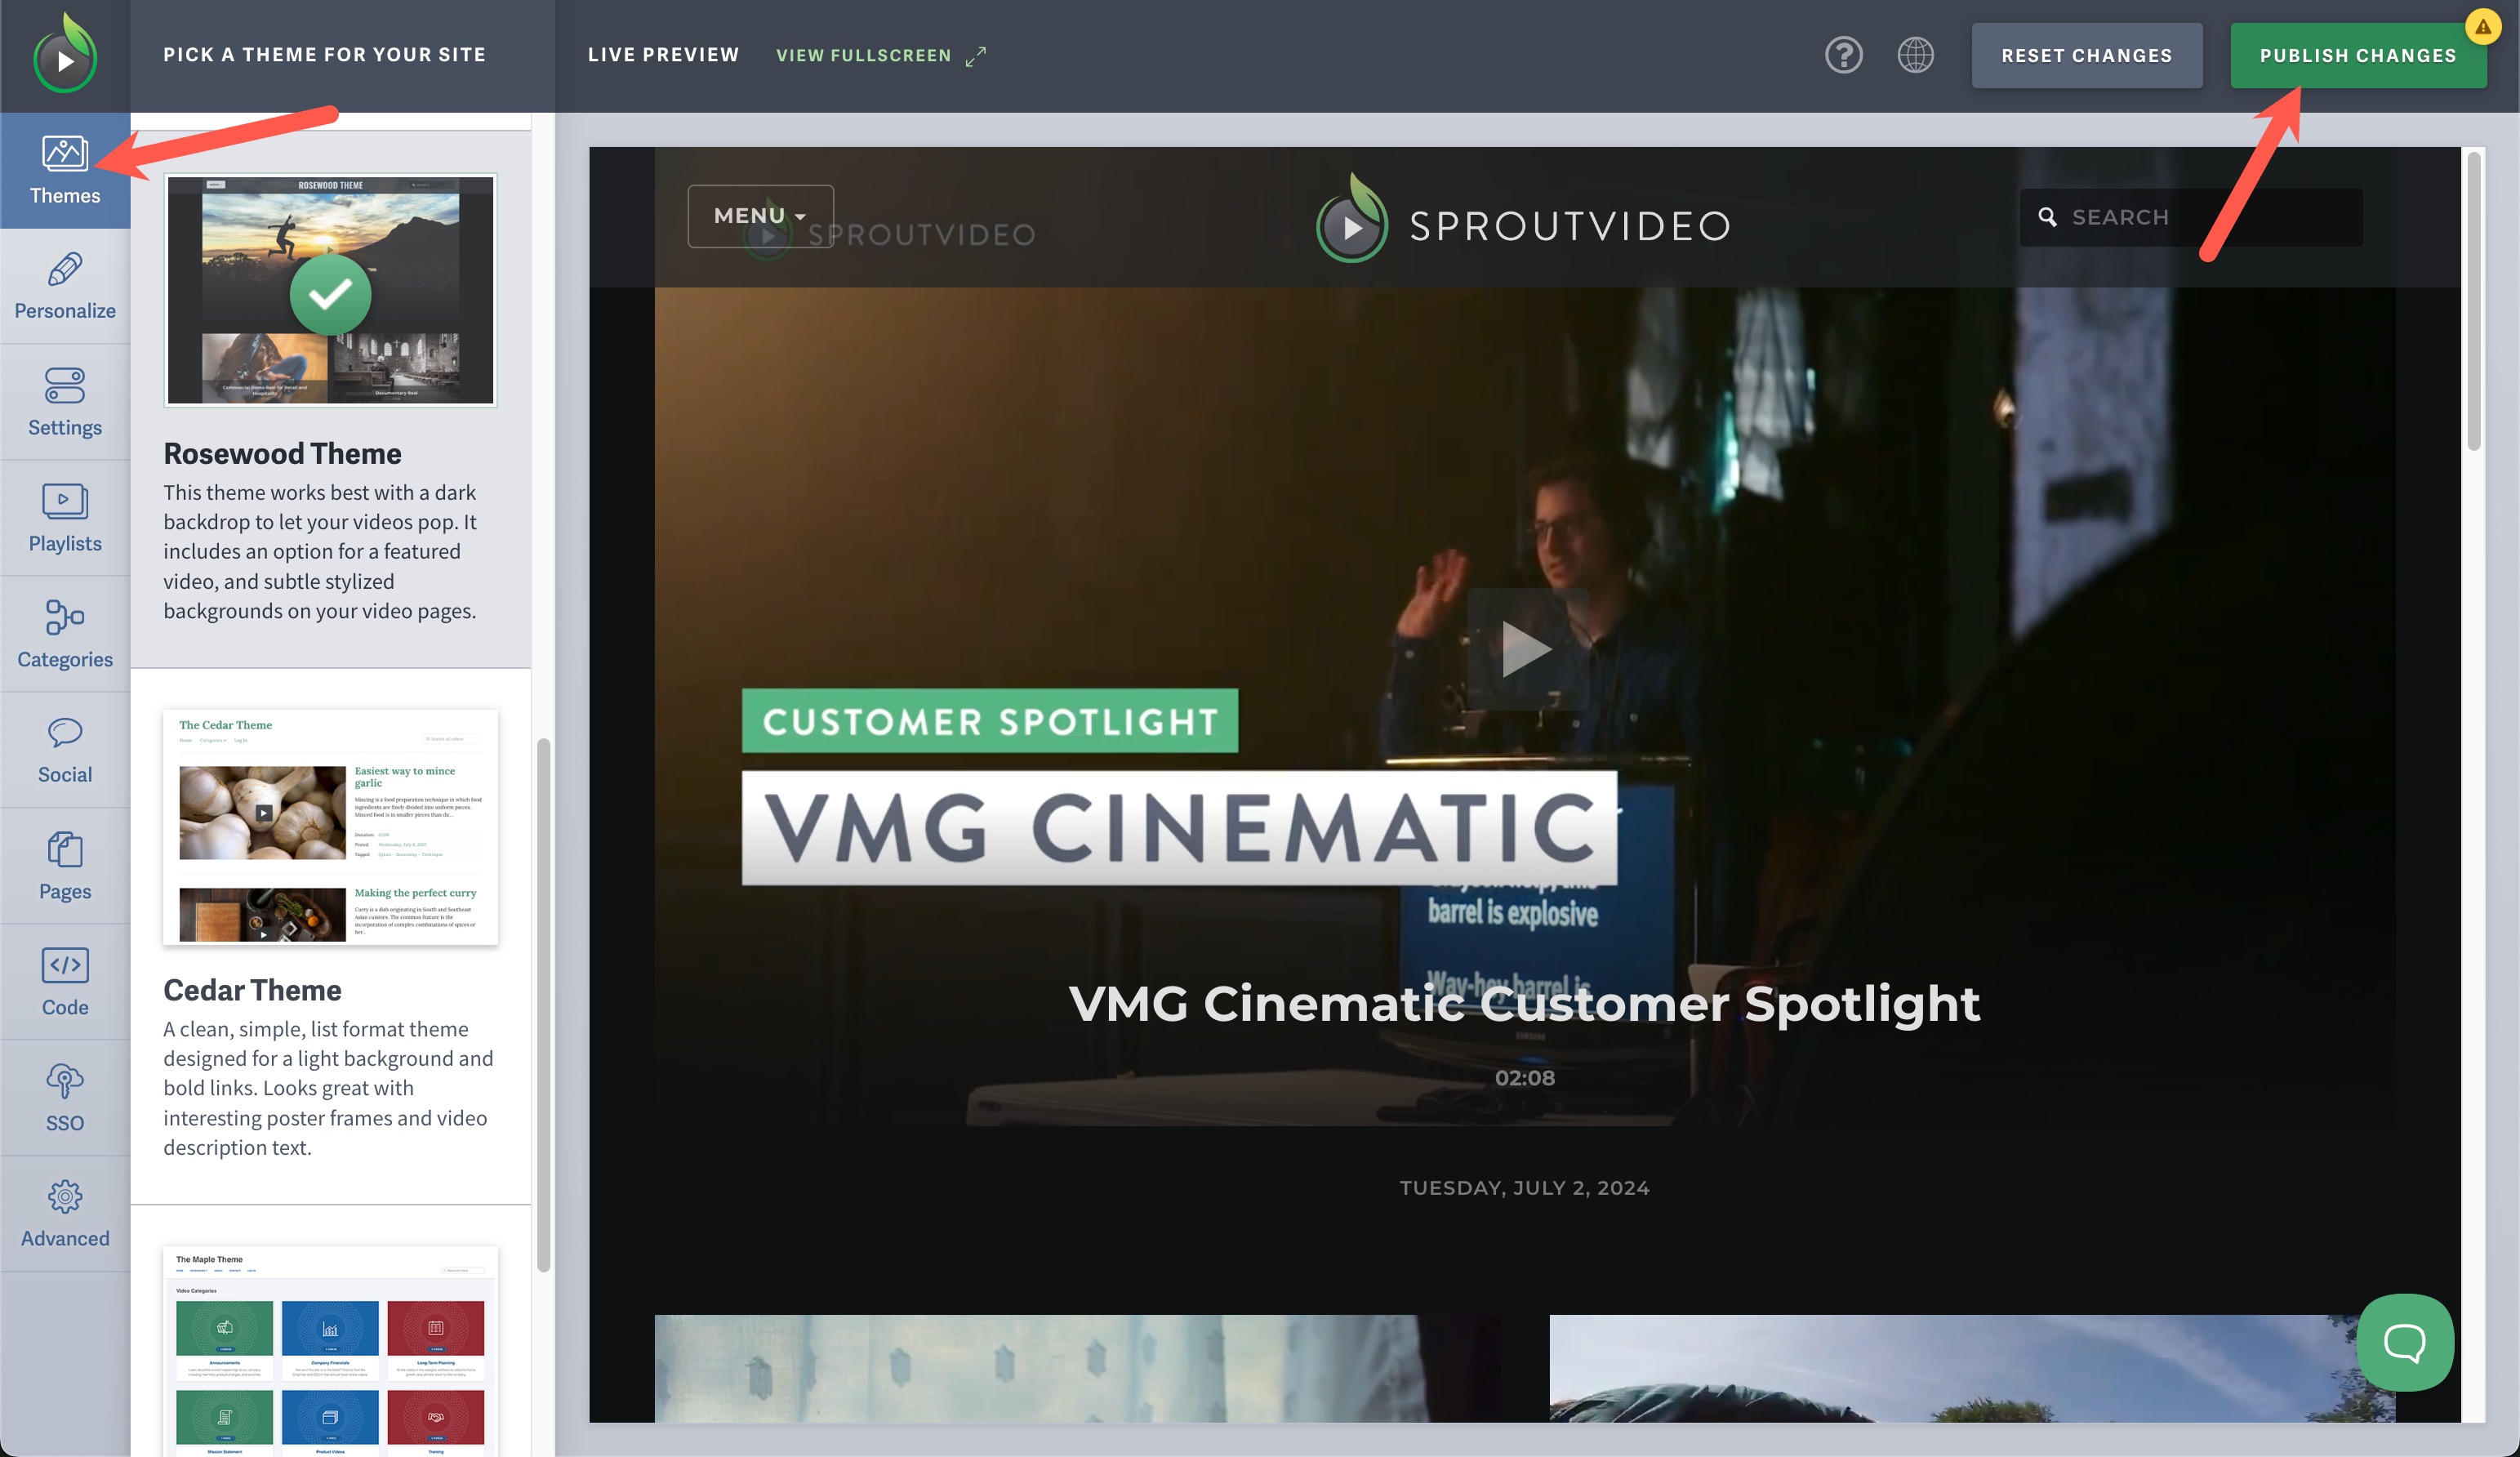Open the Social panel
Screen dimensions: 2520x1457
(65, 749)
